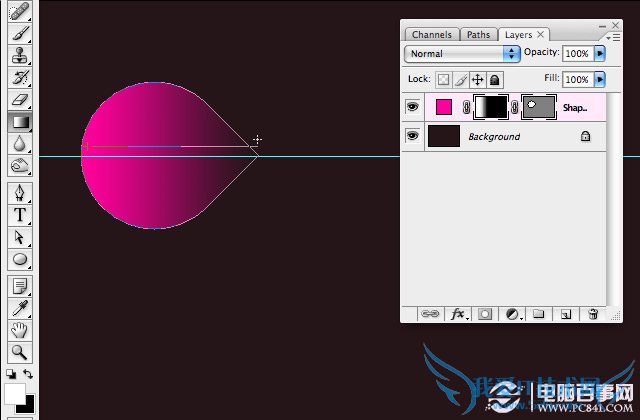
Task: Select the Zoom tool
Action: click(20, 352)
